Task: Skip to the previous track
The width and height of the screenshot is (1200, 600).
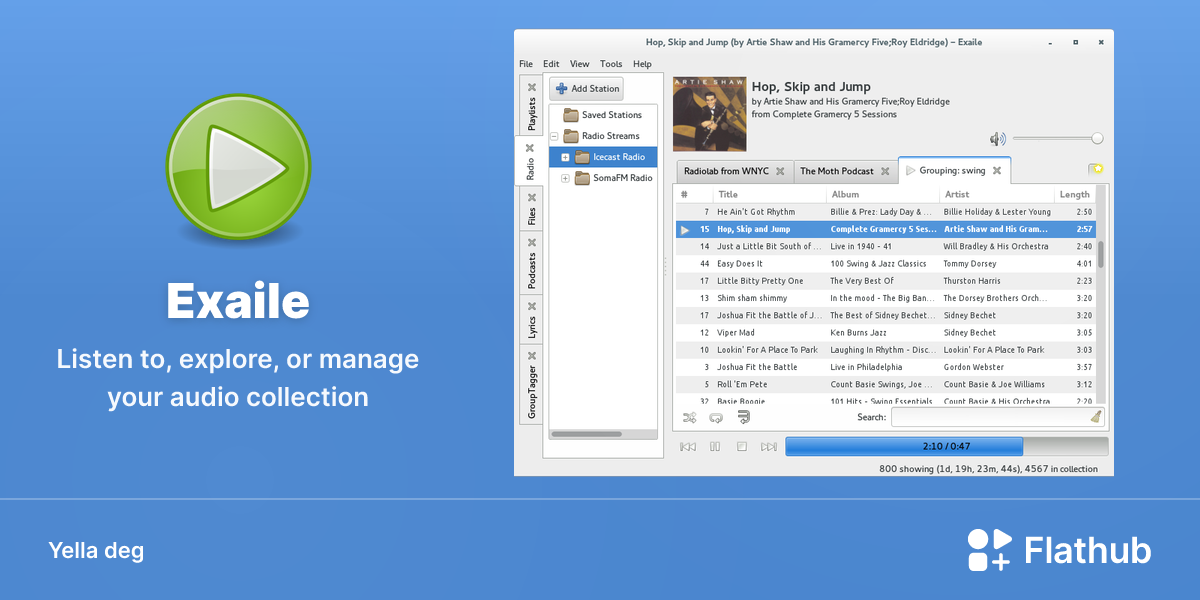Action: point(688,447)
